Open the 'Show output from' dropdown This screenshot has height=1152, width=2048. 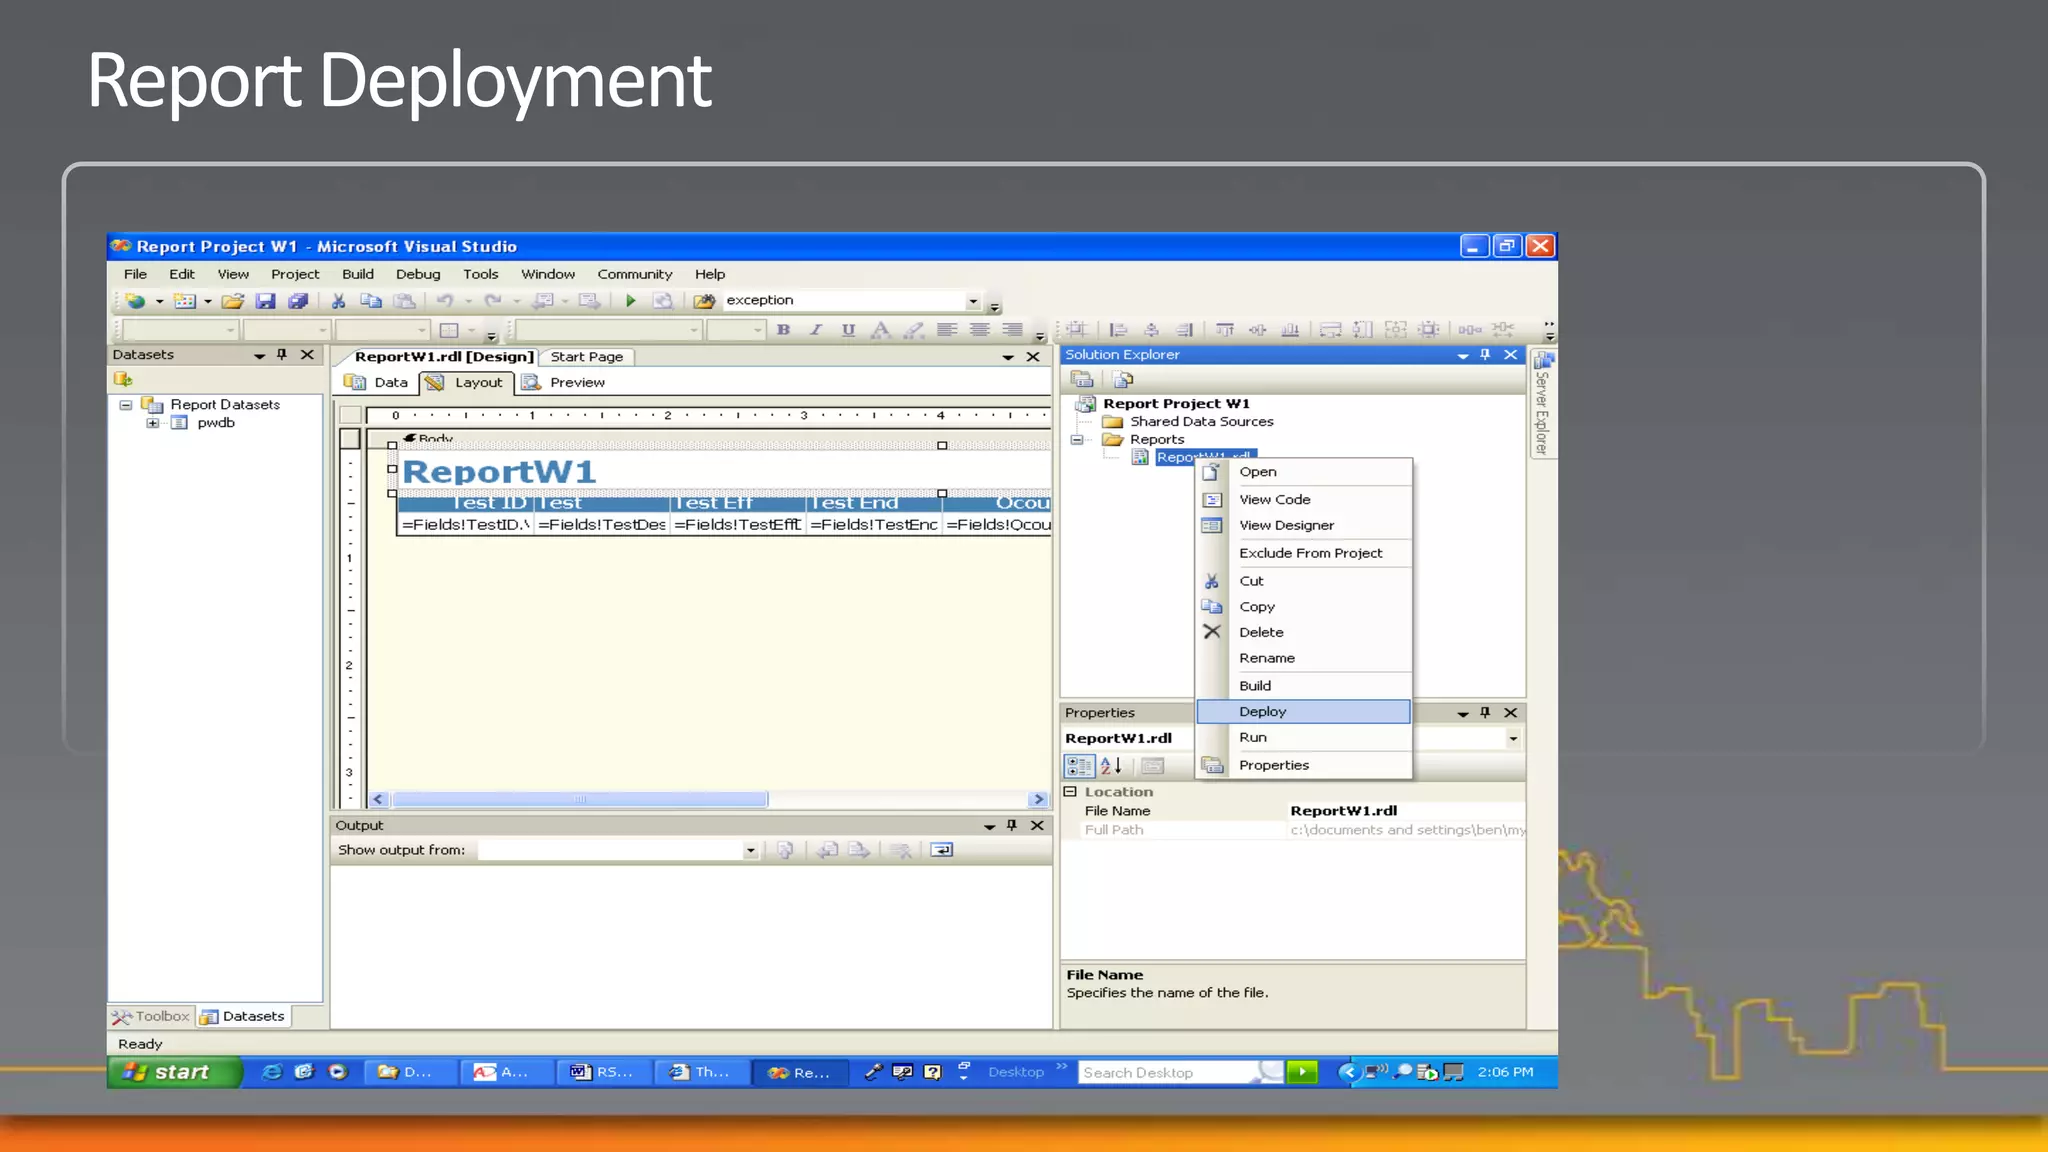tap(750, 850)
